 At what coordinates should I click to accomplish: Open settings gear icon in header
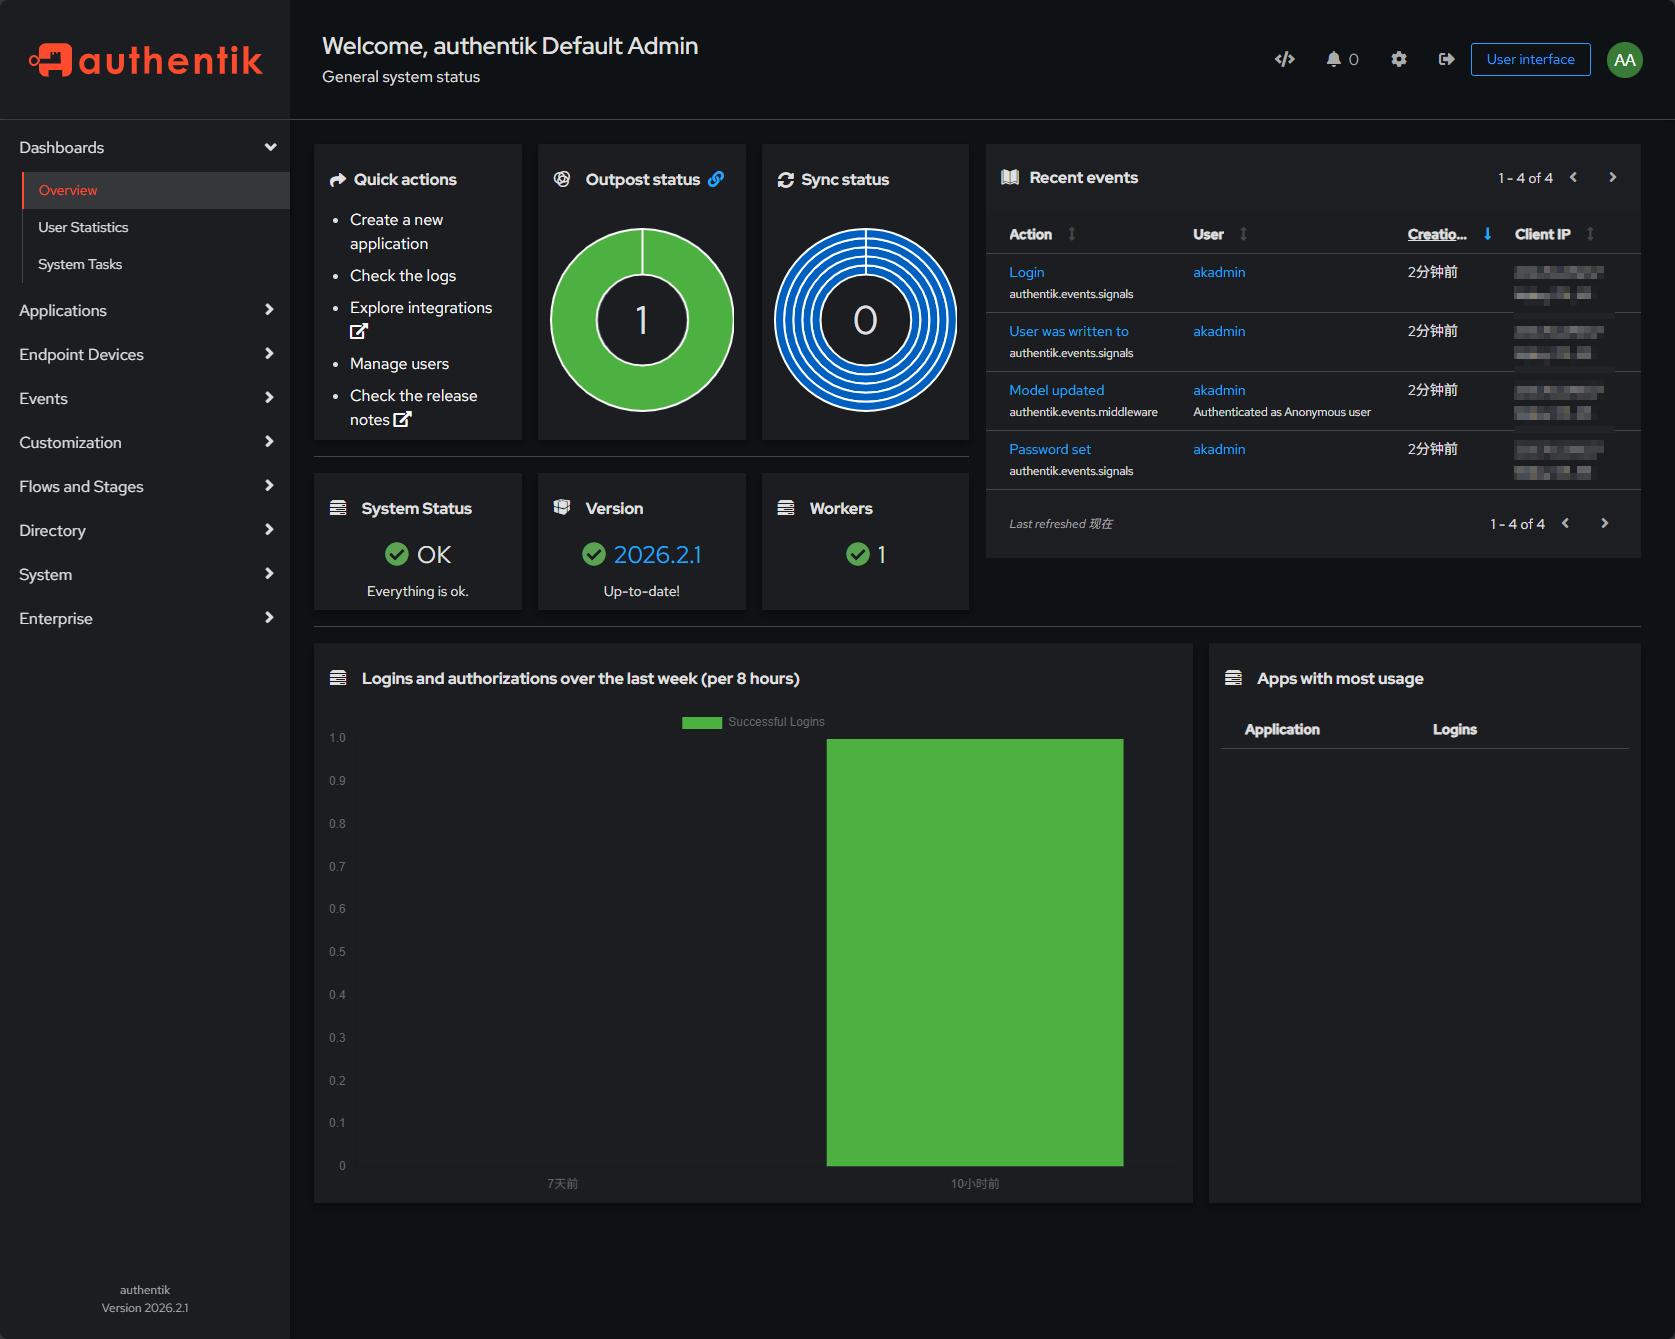pyautogui.click(x=1399, y=60)
